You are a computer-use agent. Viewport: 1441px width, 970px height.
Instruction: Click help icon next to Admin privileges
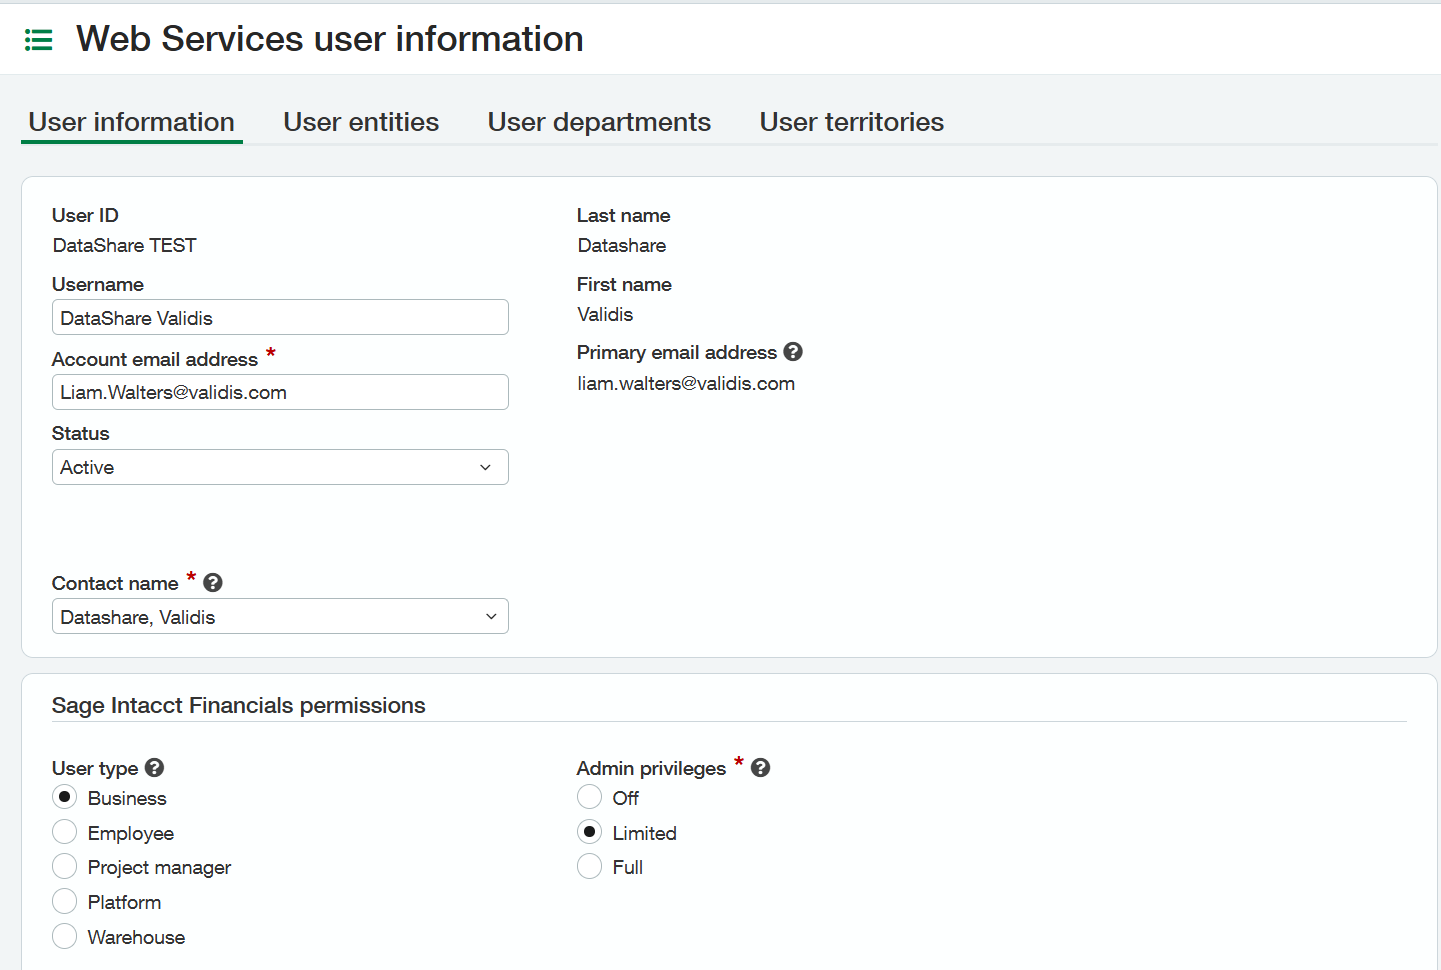760,768
